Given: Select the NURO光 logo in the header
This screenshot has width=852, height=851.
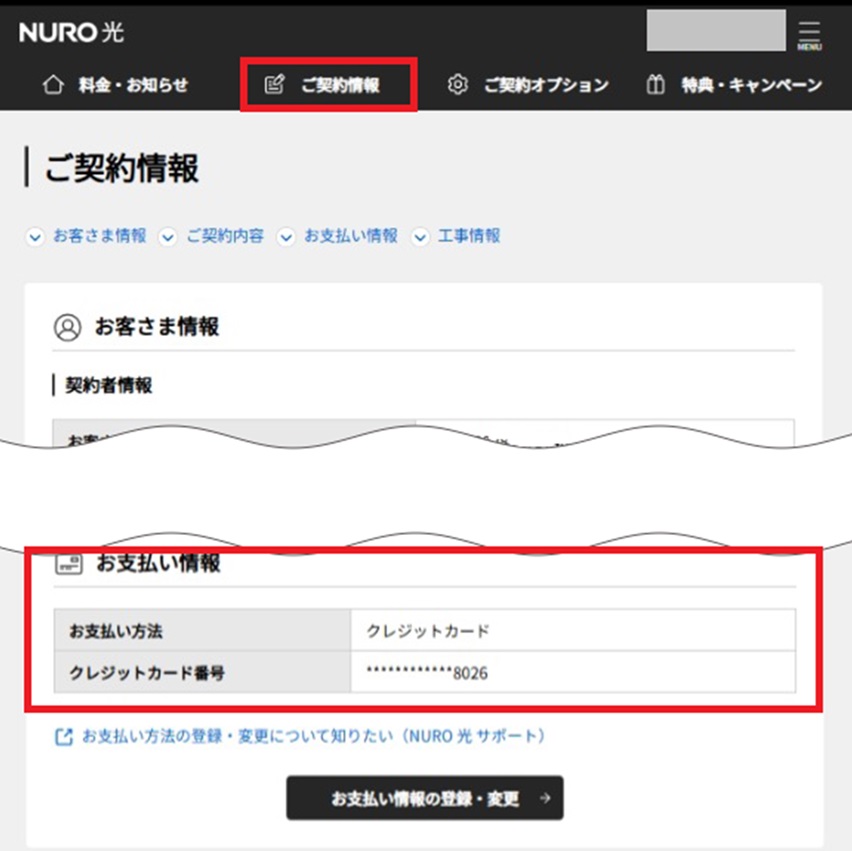Looking at the screenshot, I should 70,32.
